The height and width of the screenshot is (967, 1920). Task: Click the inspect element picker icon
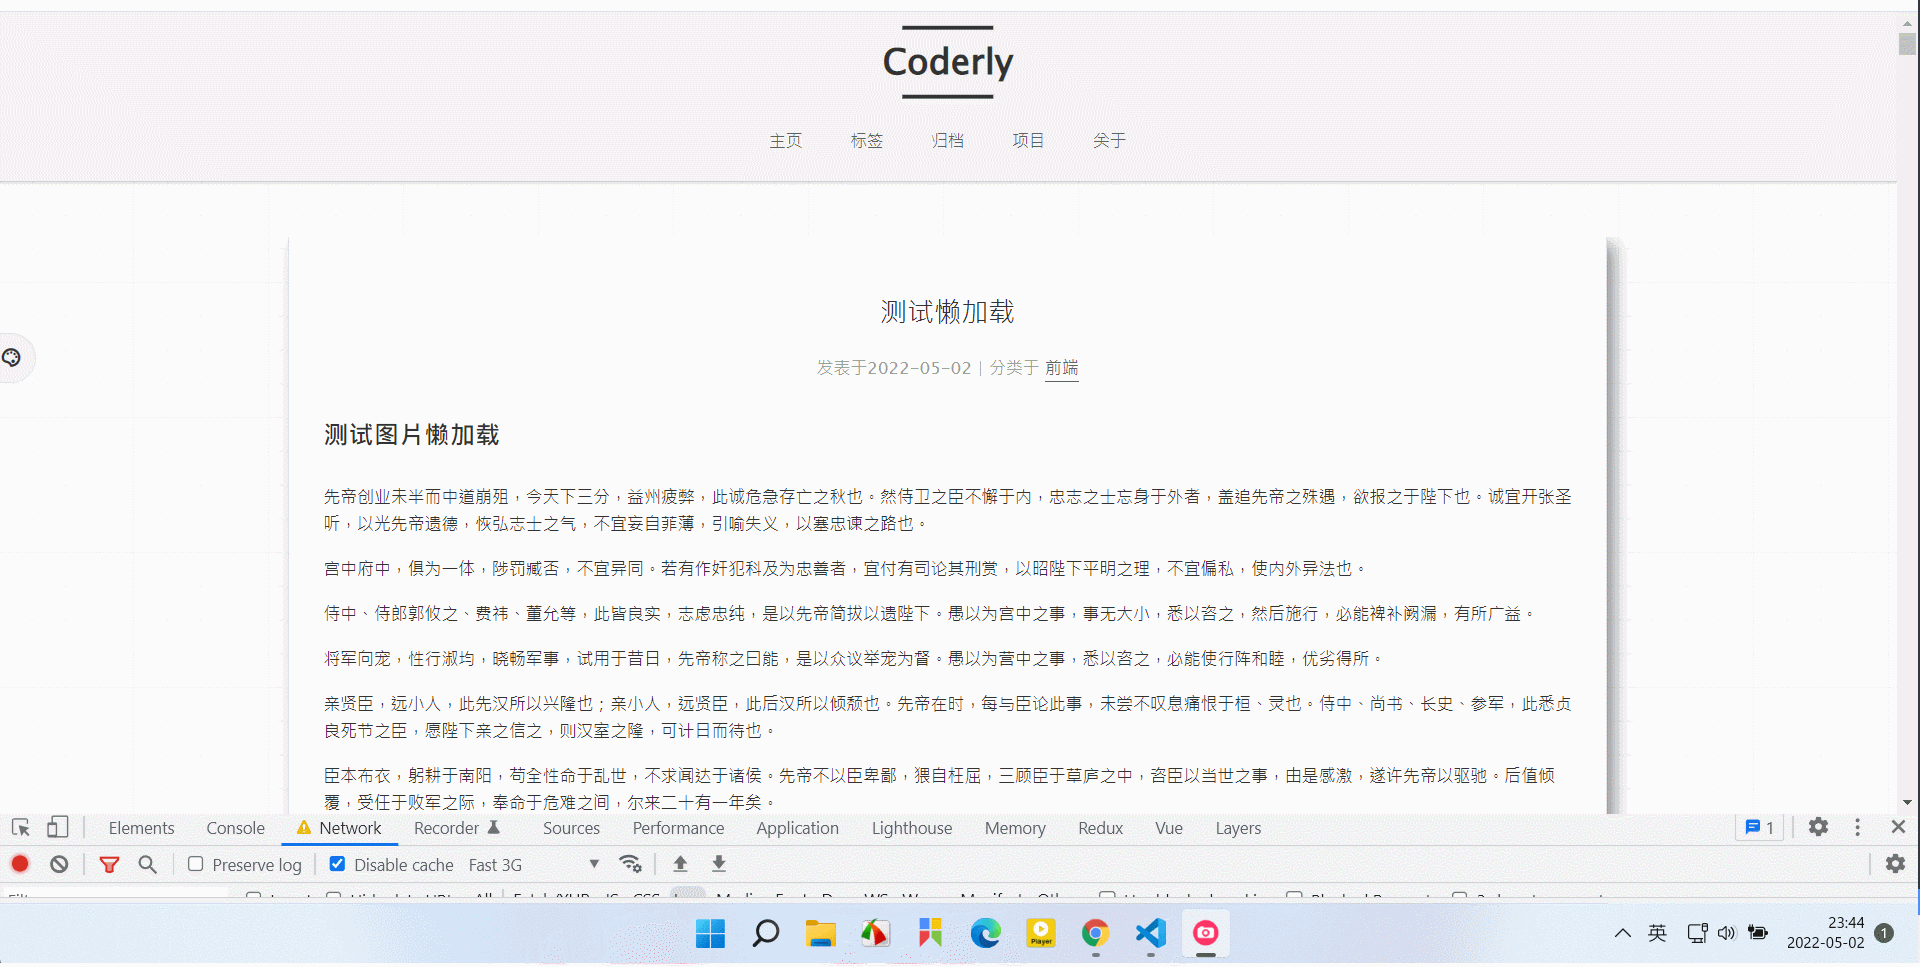click(21, 828)
